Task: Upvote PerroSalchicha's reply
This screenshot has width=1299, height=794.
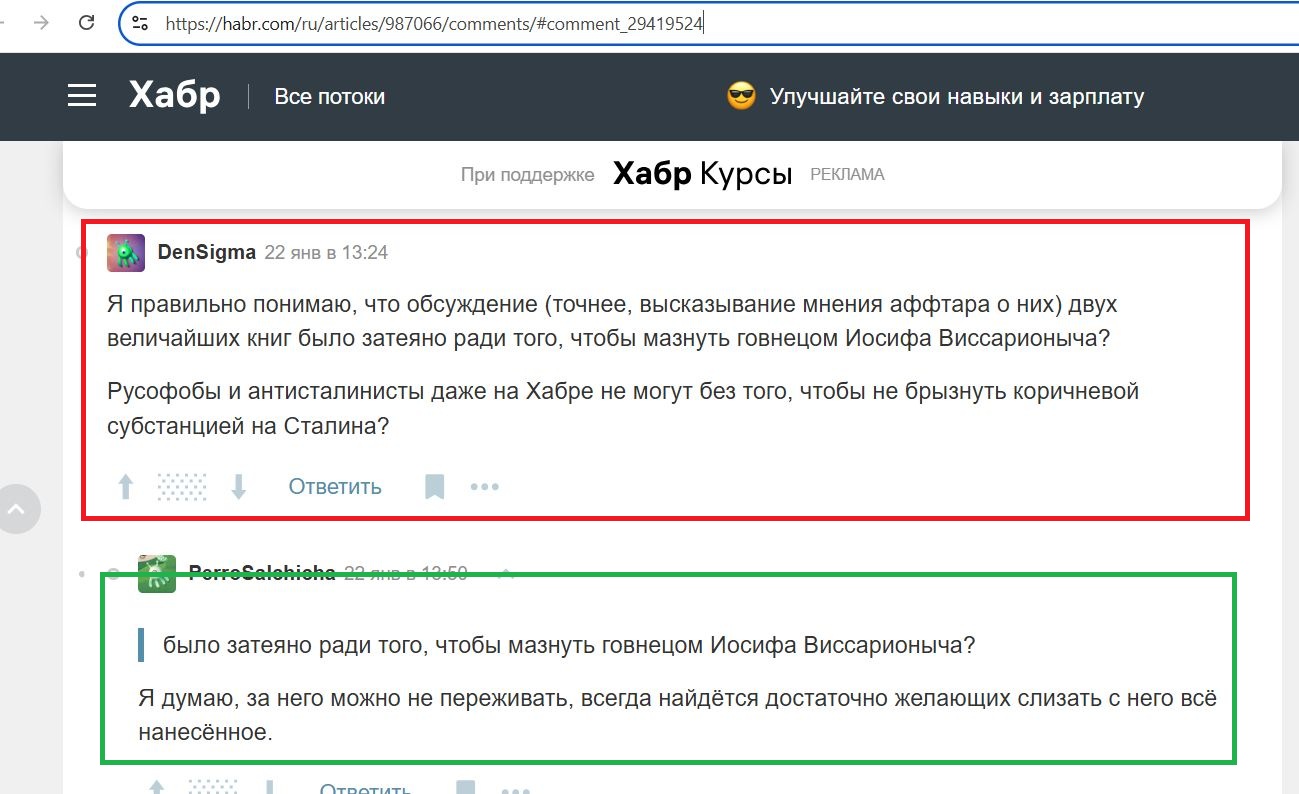Action: (155, 788)
